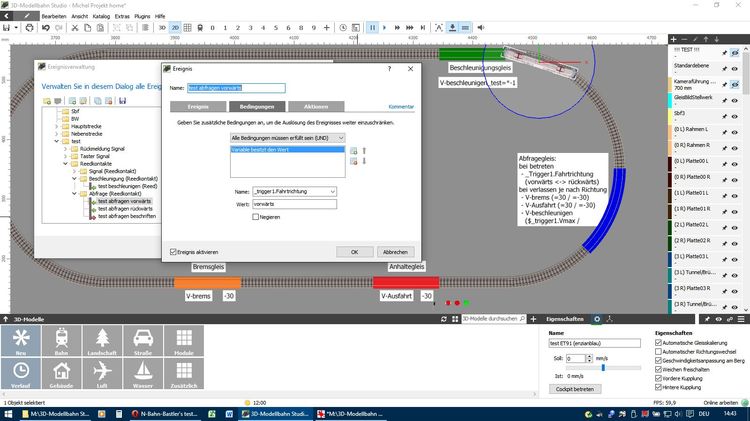Play the simulation at normal speed
Viewport: 750px width, 421px height.
pos(384,28)
